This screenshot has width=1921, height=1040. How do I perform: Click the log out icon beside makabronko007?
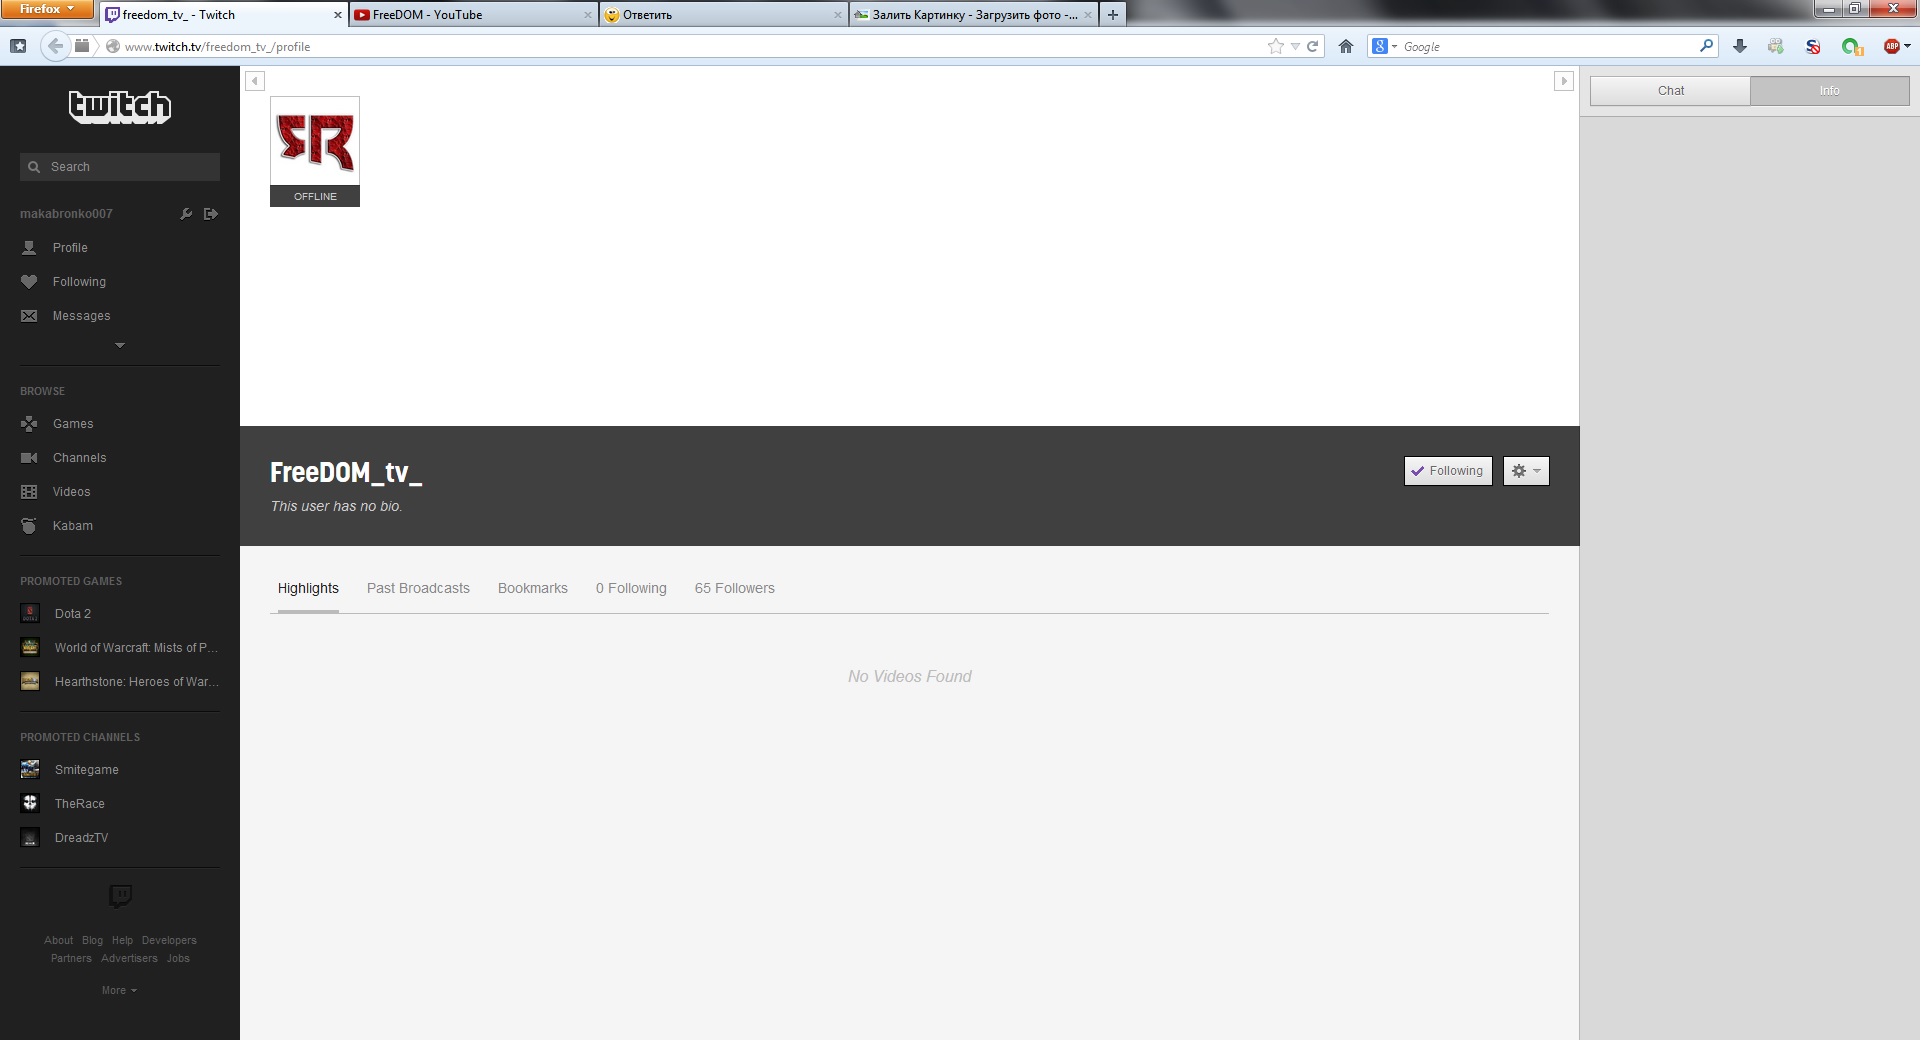coord(211,214)
